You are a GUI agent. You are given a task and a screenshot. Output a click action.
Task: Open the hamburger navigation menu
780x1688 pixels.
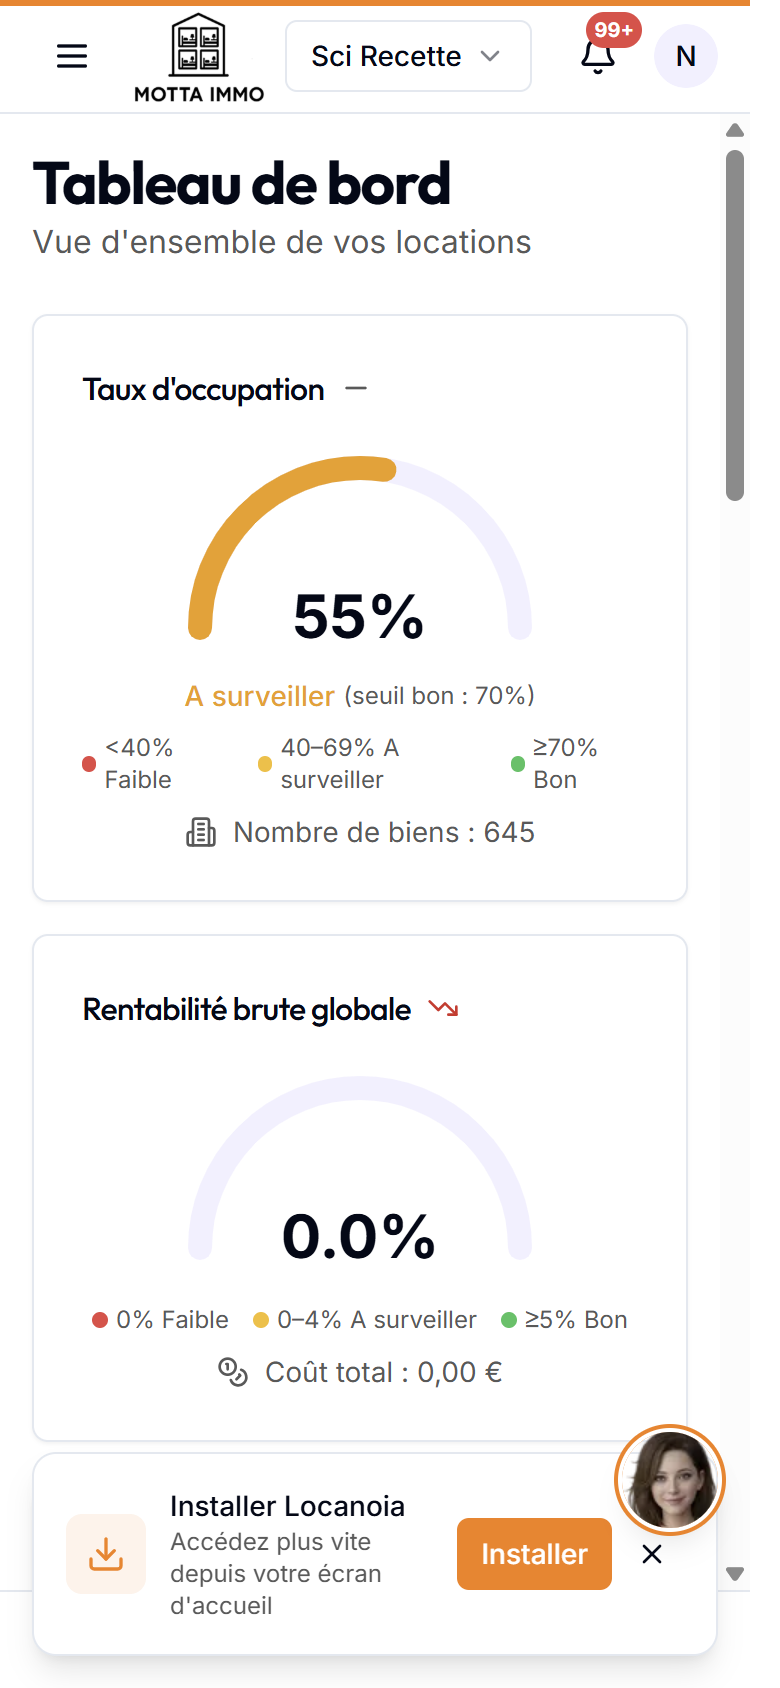click(72, 56)
